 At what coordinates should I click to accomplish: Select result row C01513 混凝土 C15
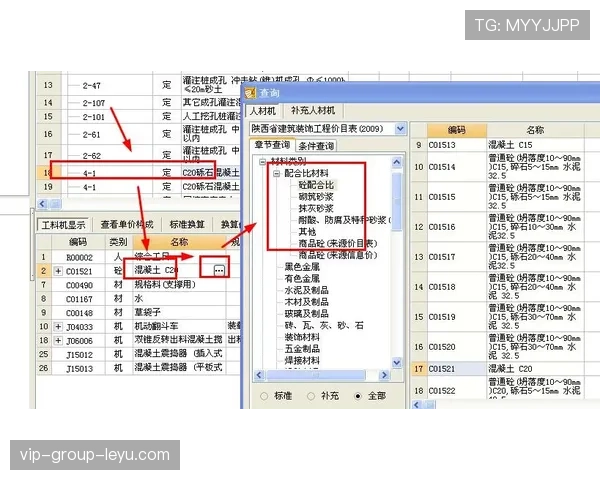505,145
